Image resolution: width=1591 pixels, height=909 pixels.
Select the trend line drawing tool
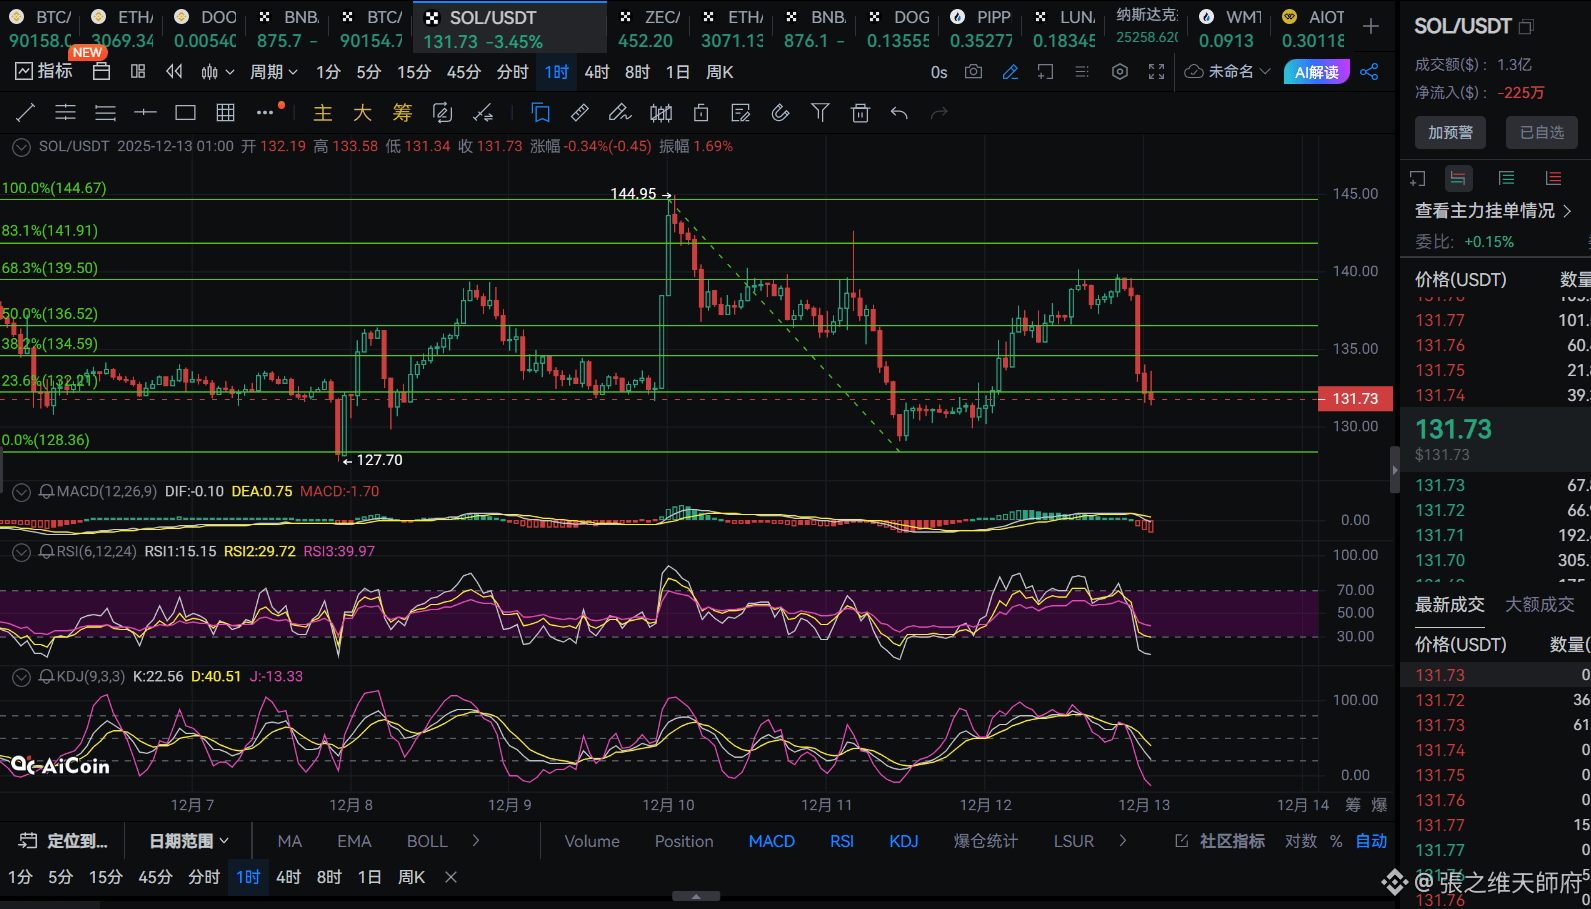tap(26, 113)
